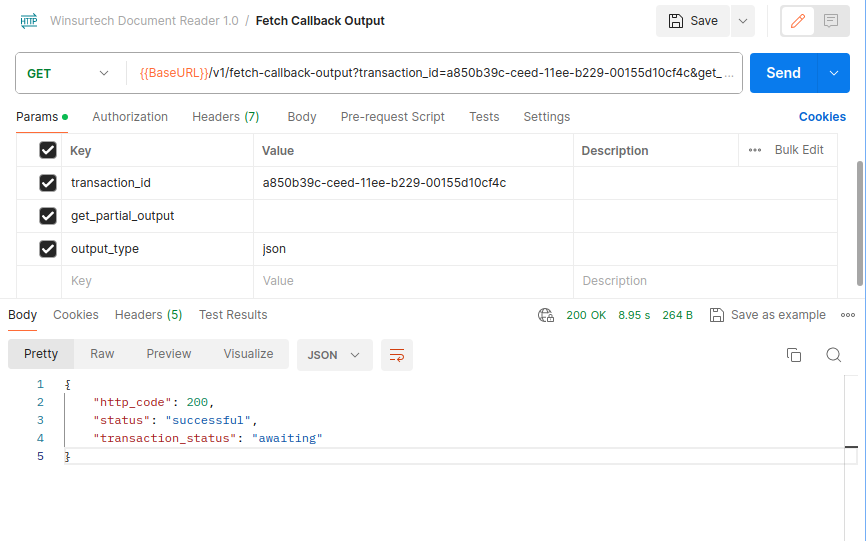Click the Send button

pyautogui.click(x=784, y=73)
